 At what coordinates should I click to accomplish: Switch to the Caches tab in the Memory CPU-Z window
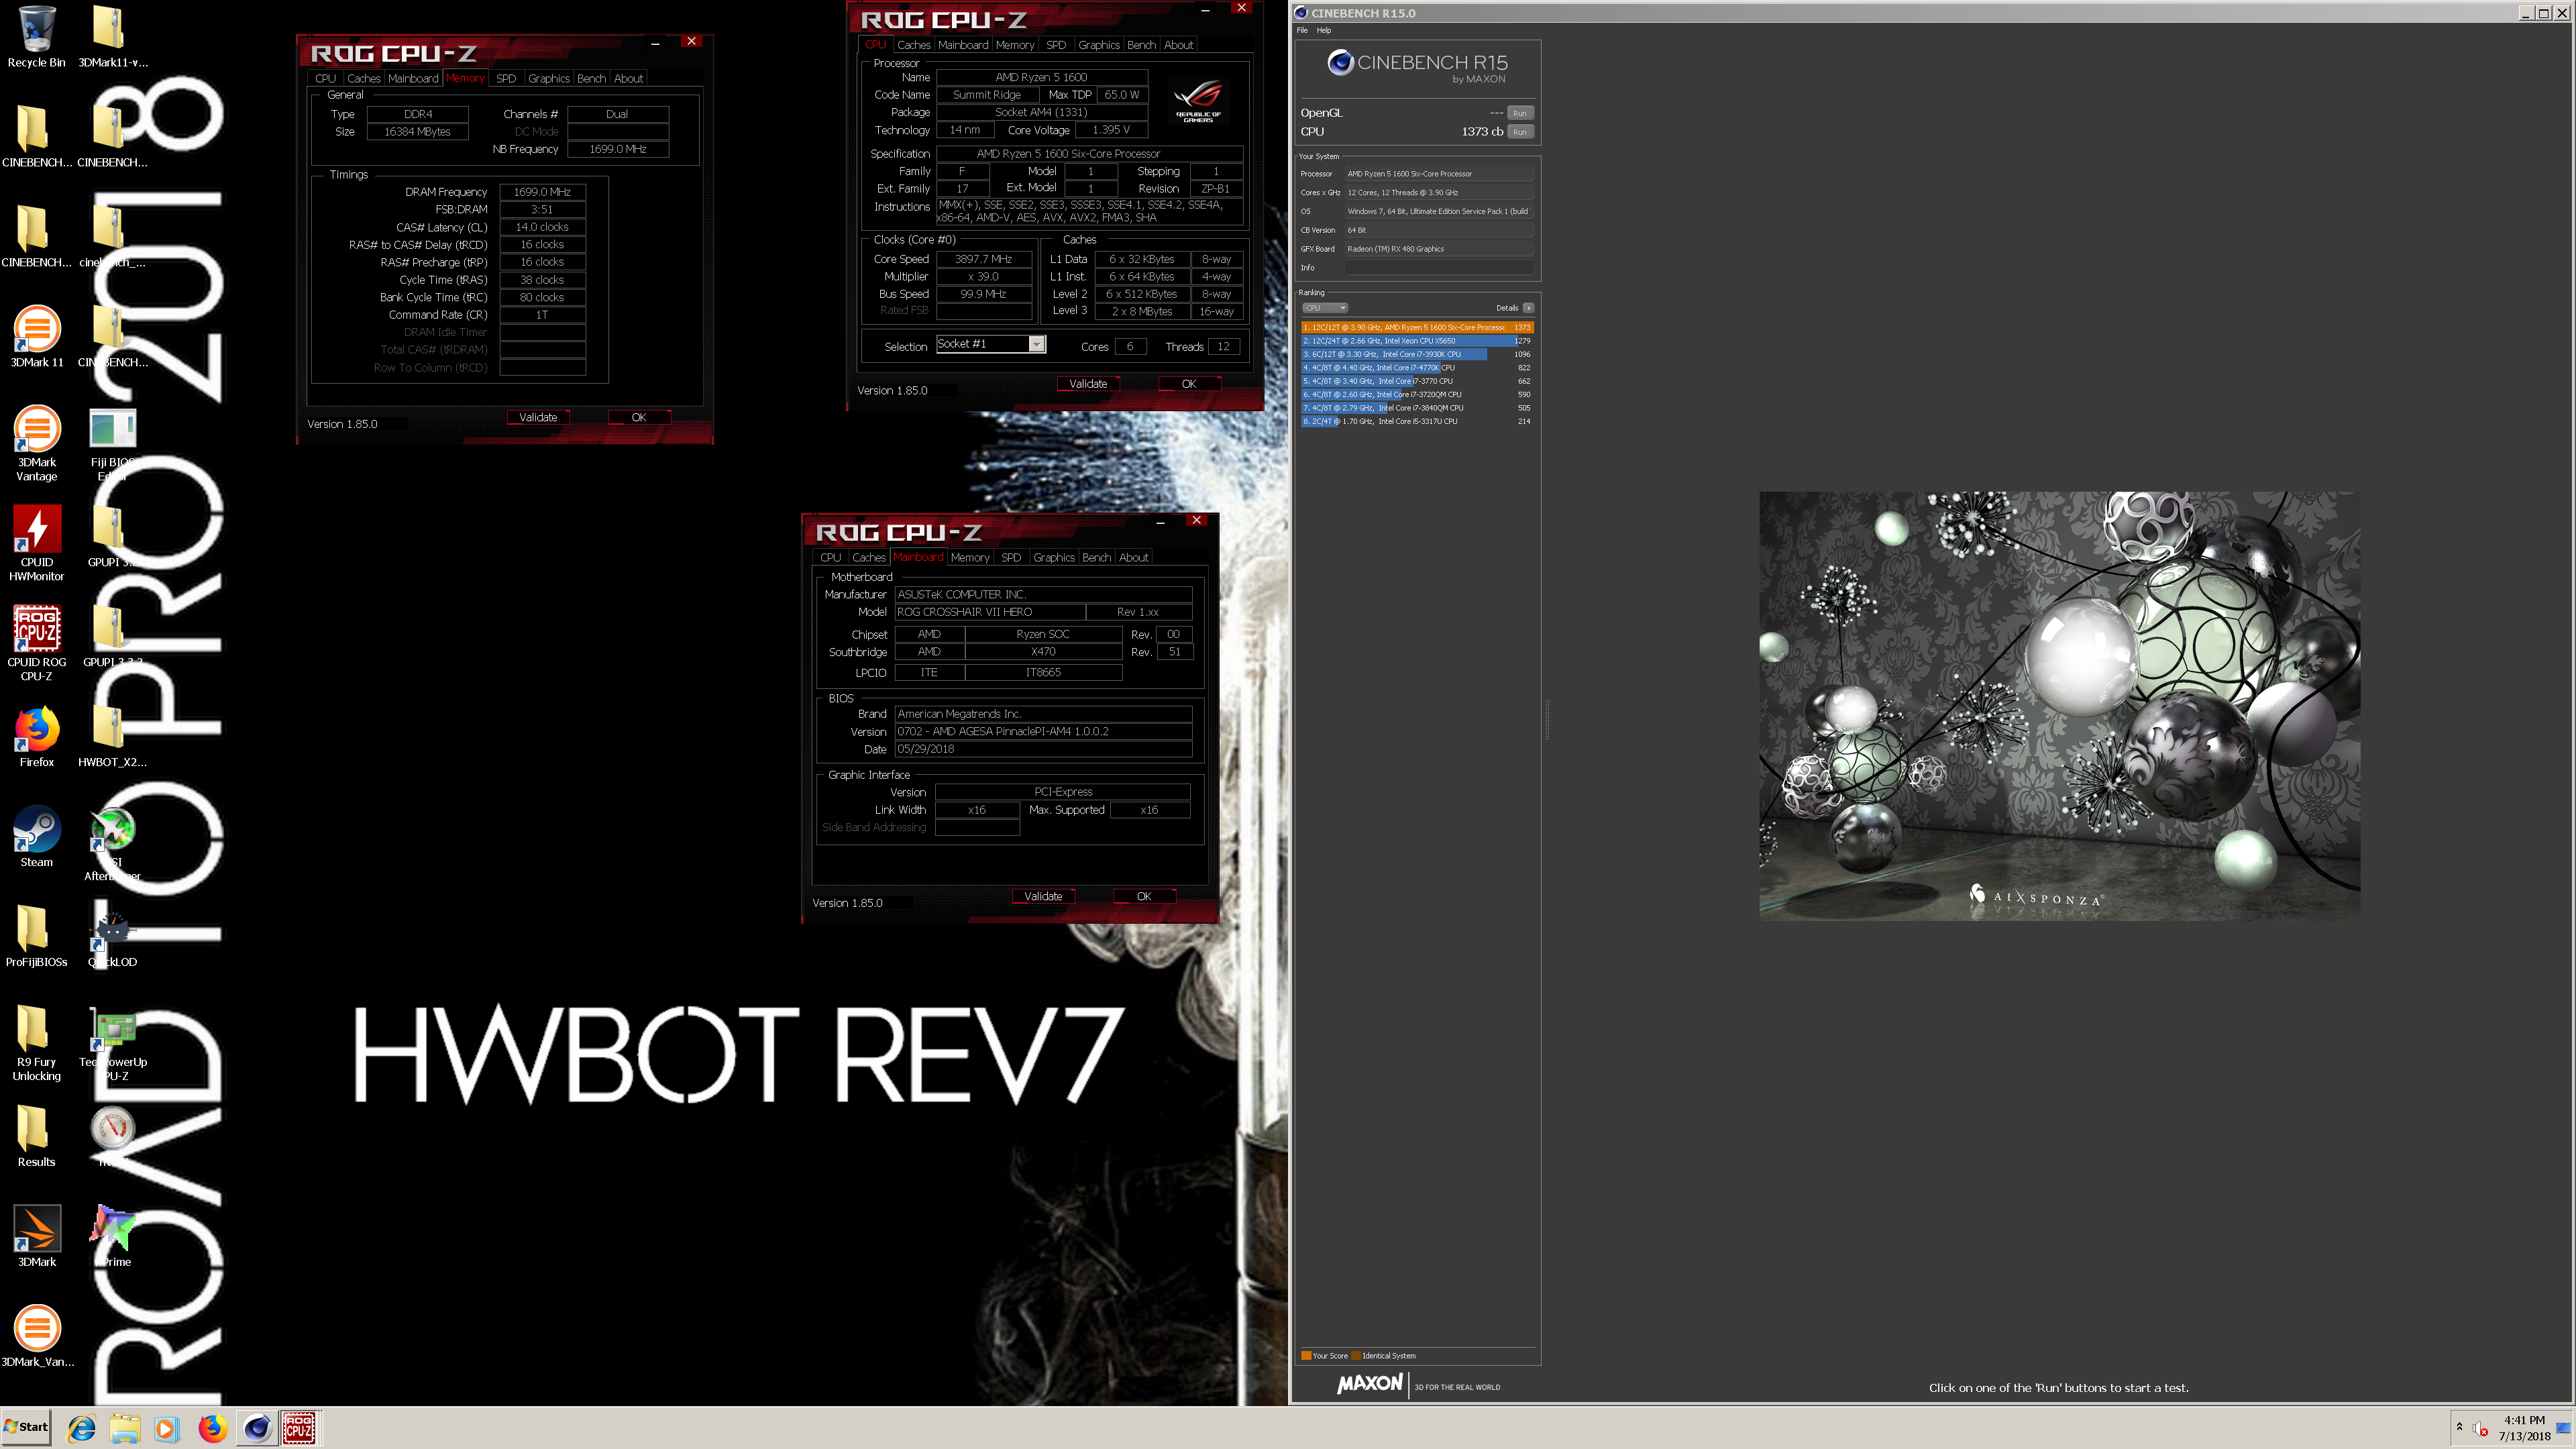point(363,78)
